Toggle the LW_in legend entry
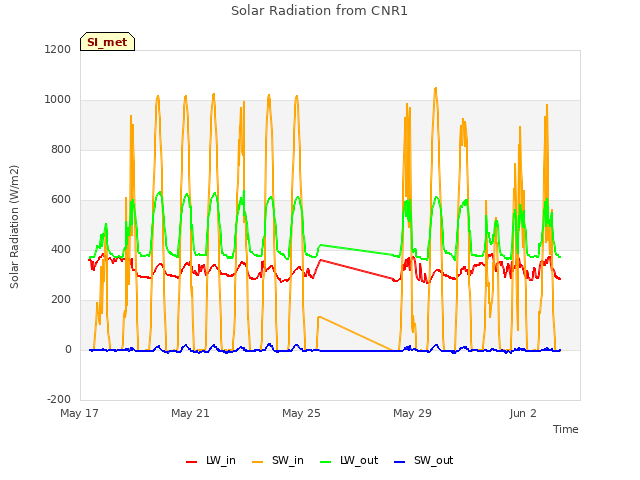 pos(211,461)
